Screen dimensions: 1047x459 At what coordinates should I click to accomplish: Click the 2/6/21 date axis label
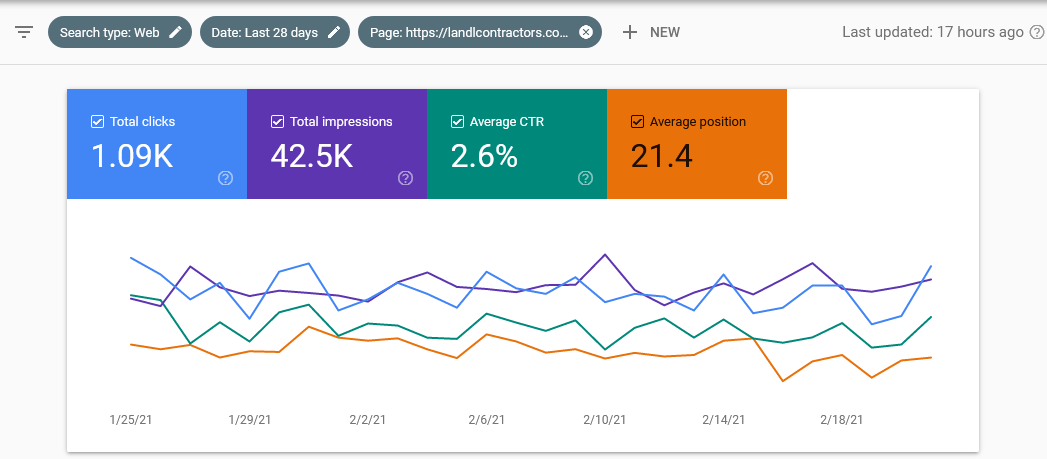(486, 420)
